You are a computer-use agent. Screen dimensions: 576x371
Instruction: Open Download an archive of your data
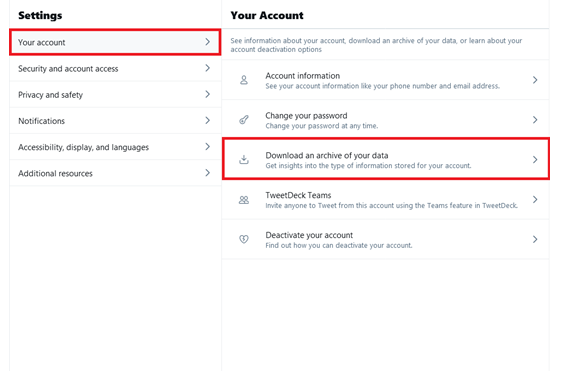coord(386,159)
